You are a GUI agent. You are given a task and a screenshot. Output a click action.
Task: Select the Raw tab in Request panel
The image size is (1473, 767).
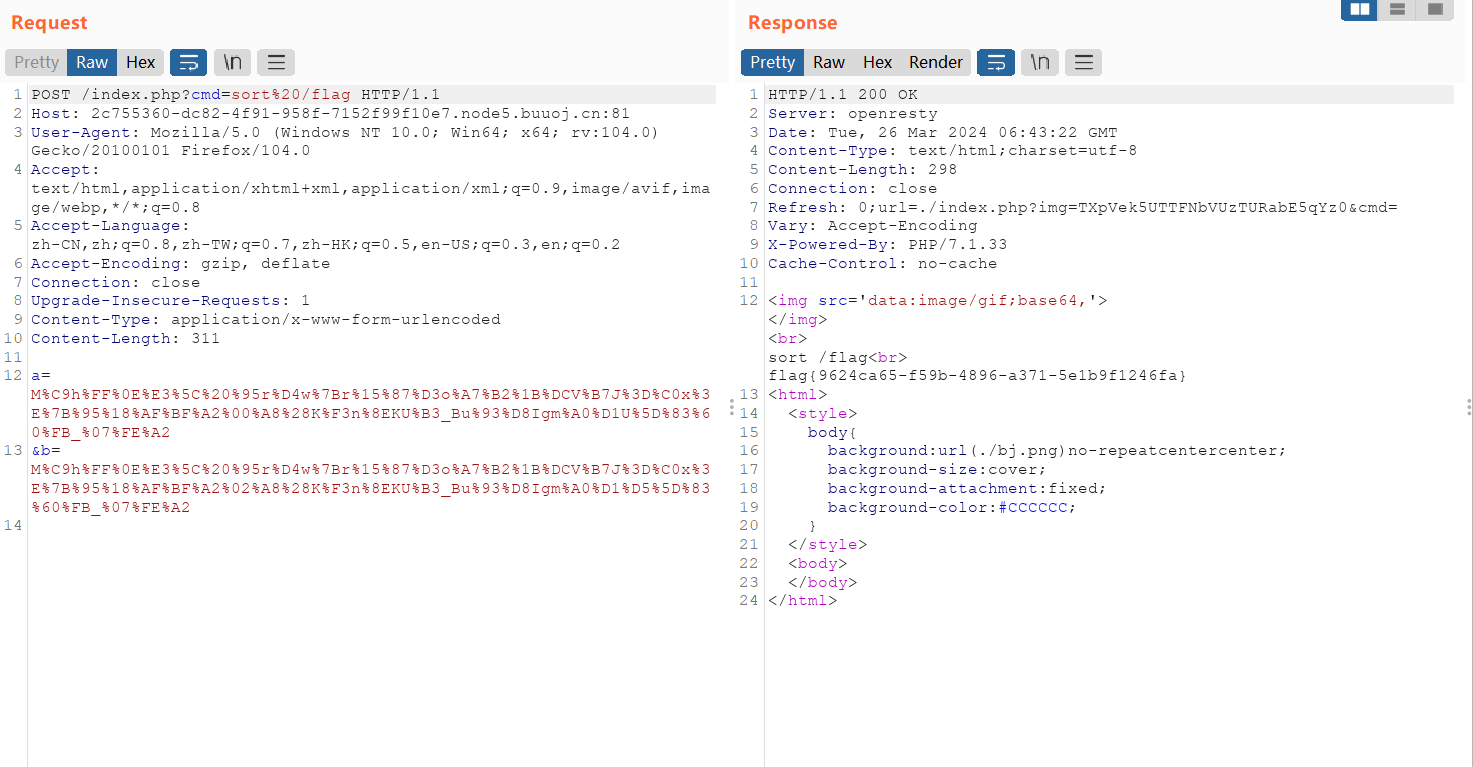click(x=92, y=62)
